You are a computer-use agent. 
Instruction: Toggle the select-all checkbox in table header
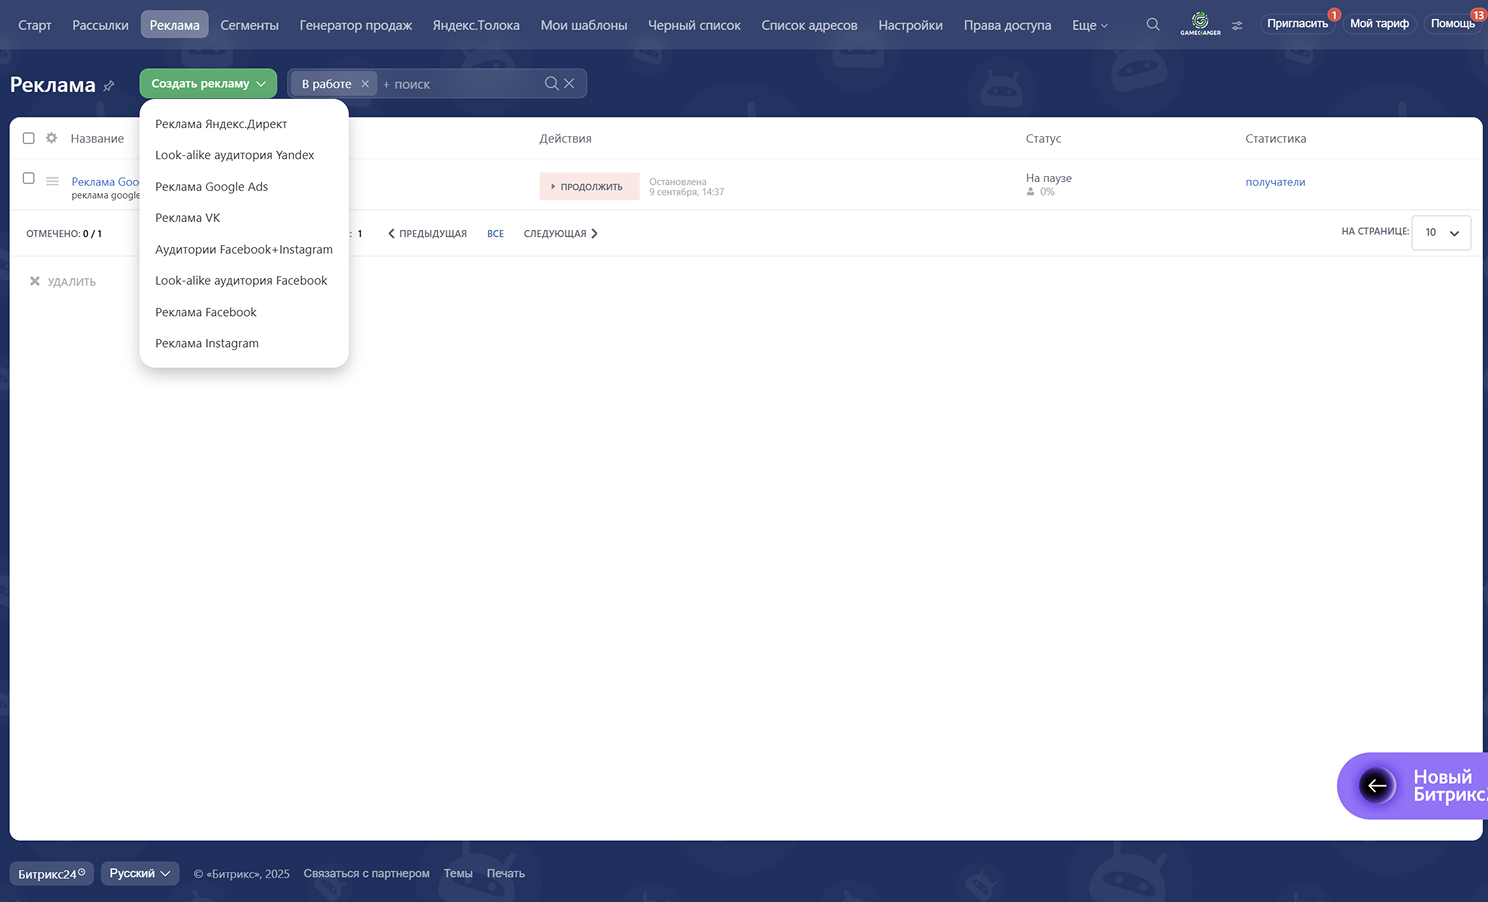(29, 138)
